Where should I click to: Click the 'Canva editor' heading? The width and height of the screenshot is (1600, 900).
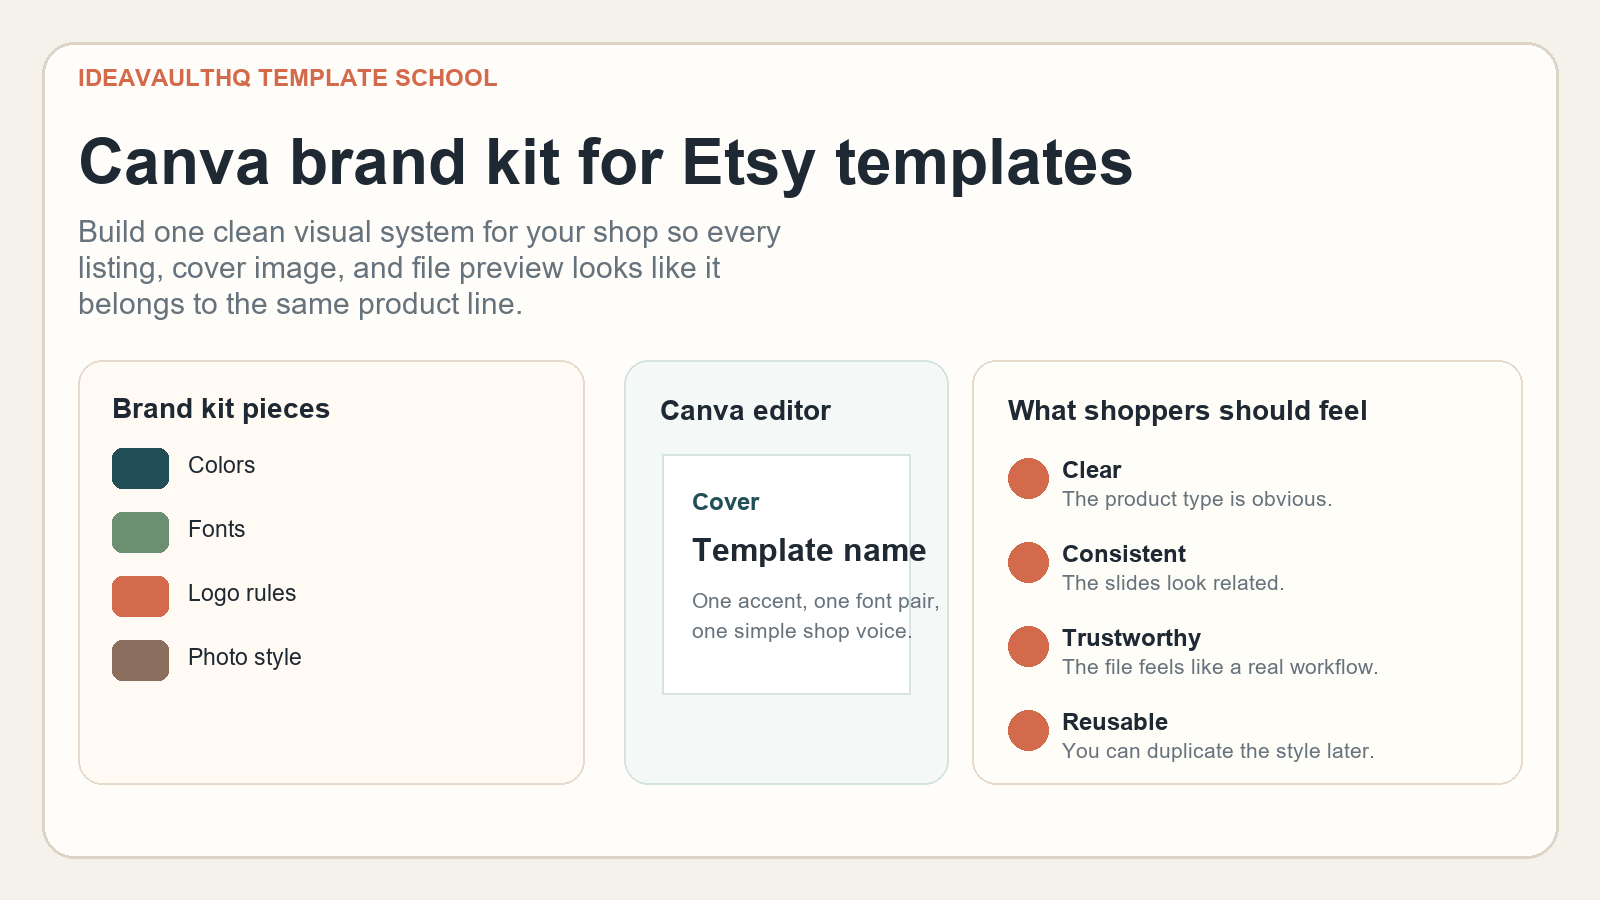click(x=745, y=411)
